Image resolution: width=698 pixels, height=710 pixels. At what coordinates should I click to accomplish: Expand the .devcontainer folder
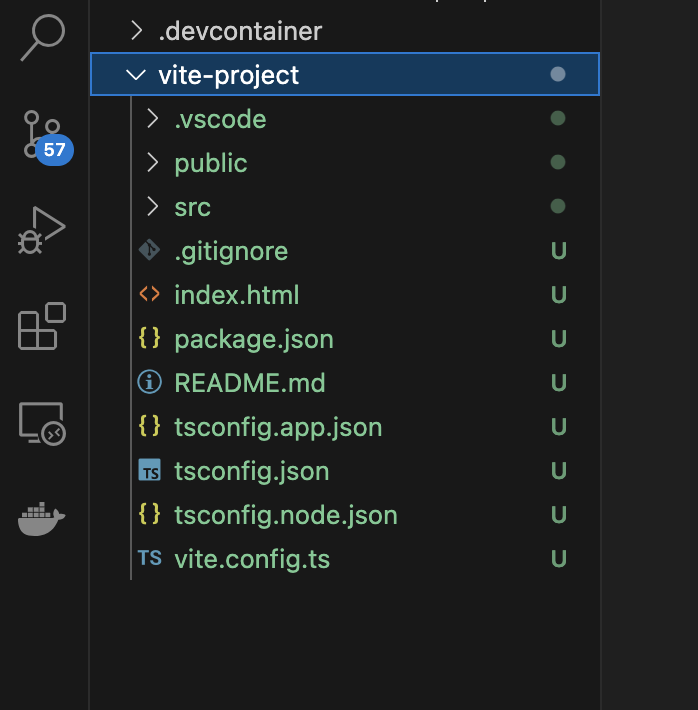pyautogui.click(x=136, y=31)
